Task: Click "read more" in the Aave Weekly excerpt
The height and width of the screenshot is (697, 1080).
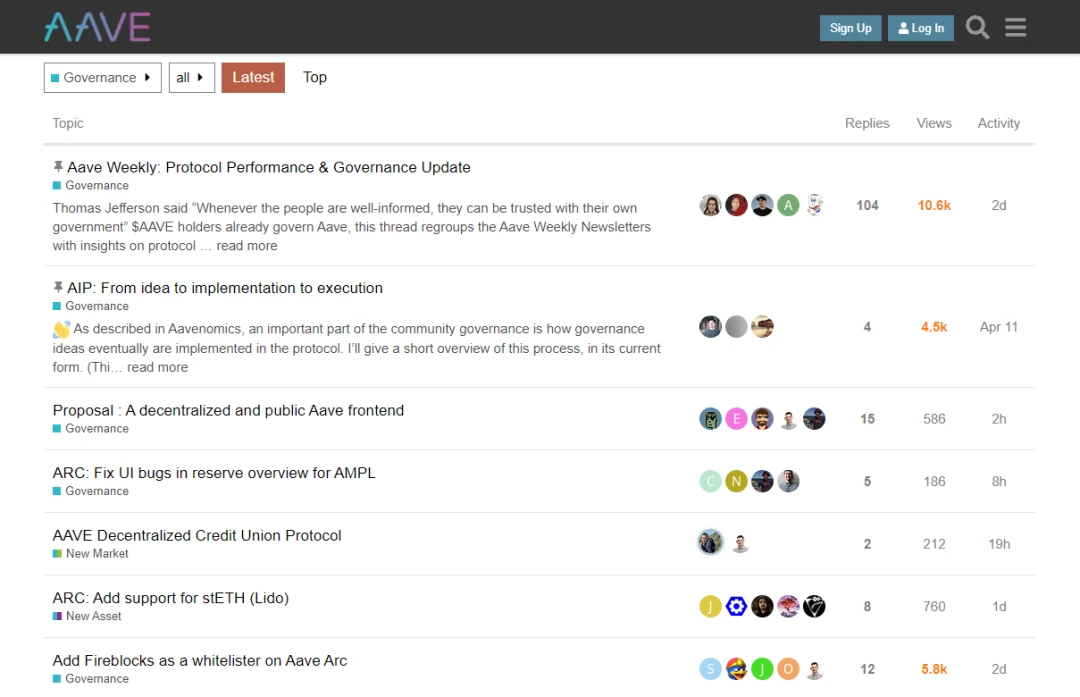Action: 247,246
